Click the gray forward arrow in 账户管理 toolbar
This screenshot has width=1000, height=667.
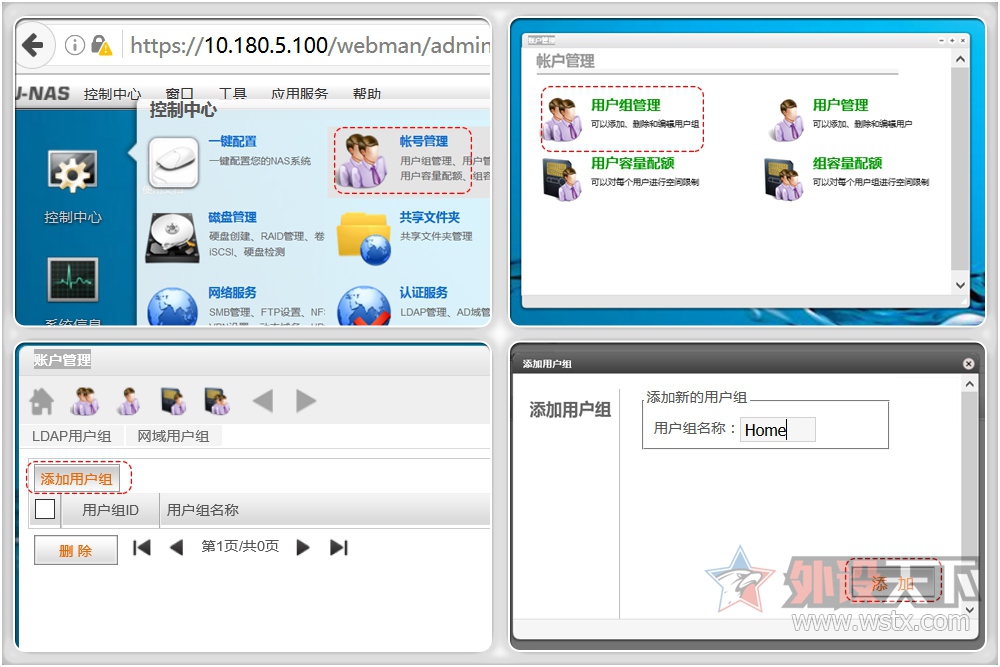[x=306, y=401]
